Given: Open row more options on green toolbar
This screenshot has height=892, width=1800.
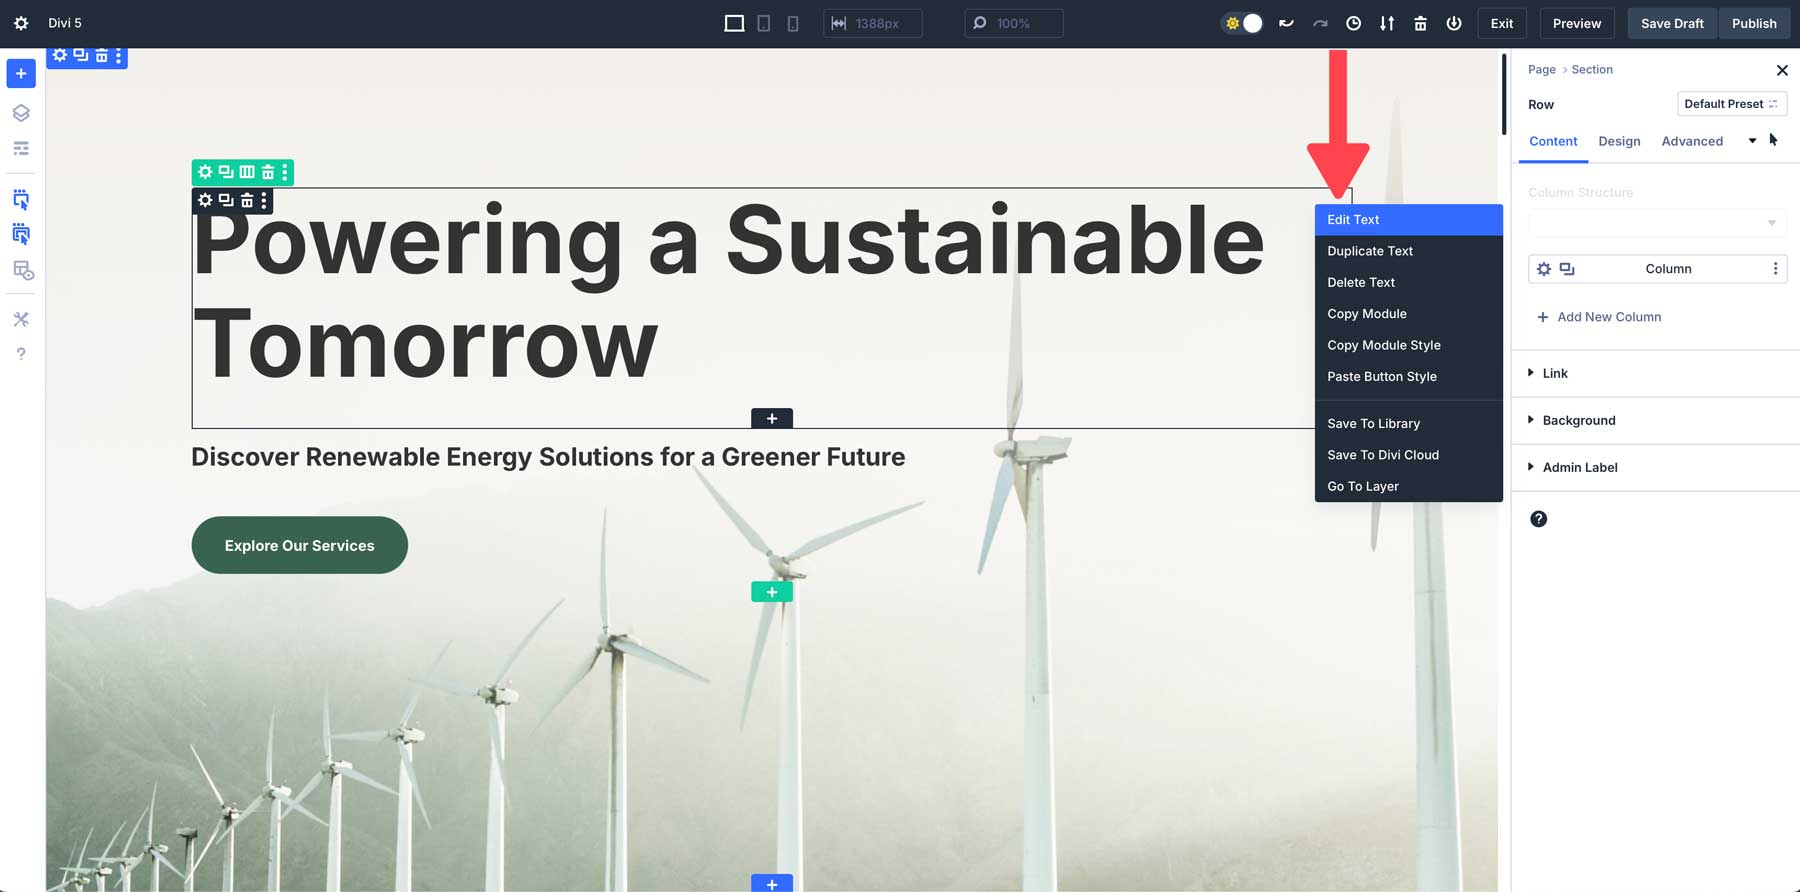Looking at the screenshot, I should [285, 172].
